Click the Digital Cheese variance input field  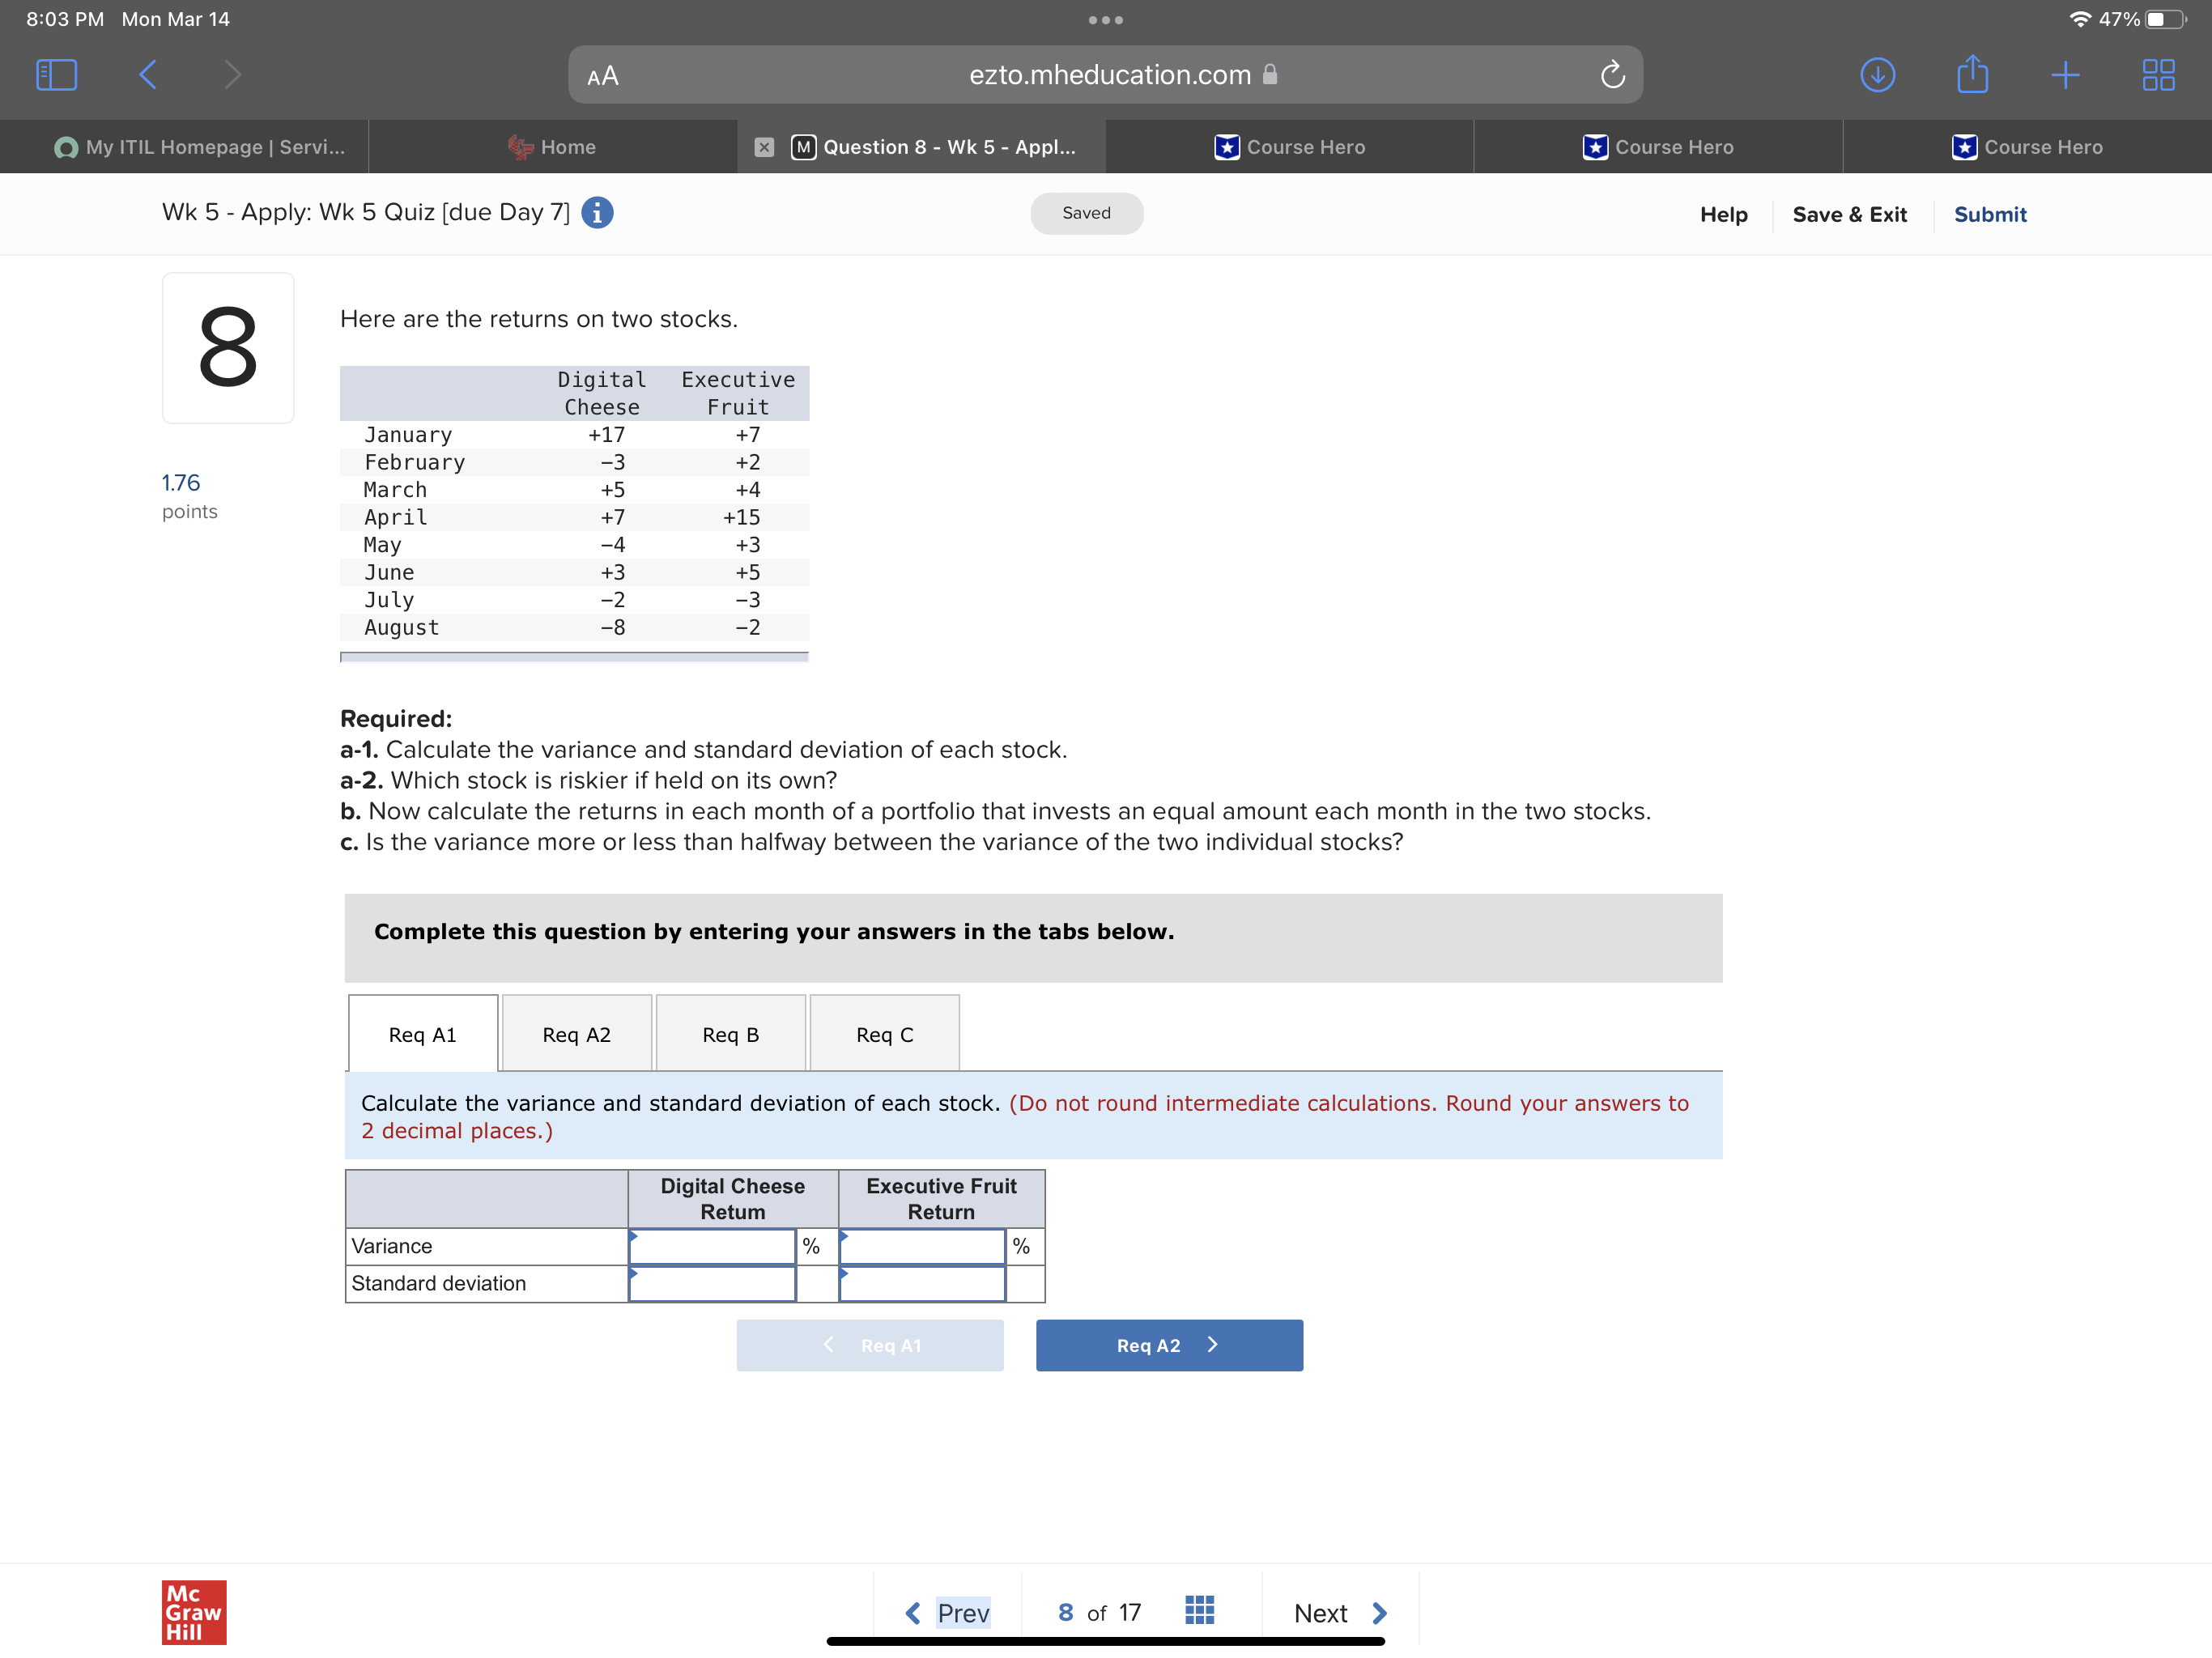click(712, 1246)
